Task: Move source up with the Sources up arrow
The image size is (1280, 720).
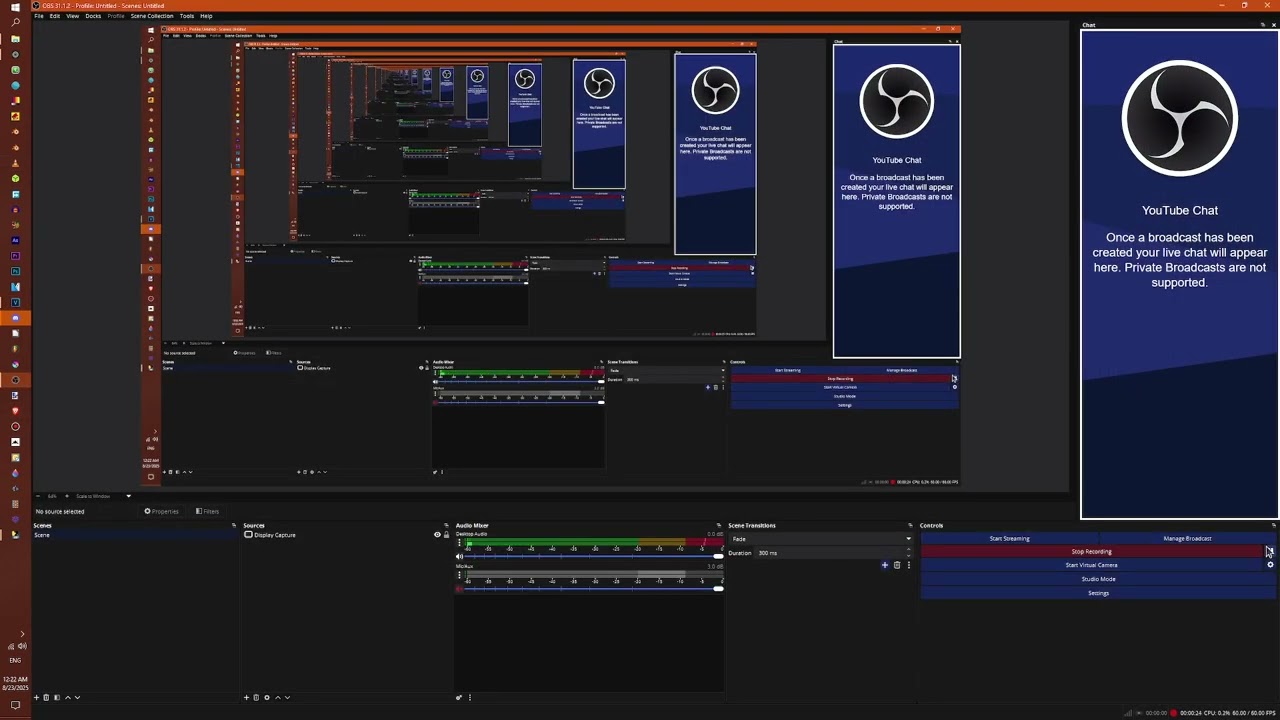Action: pyautogui.click(x=278, y=697)
